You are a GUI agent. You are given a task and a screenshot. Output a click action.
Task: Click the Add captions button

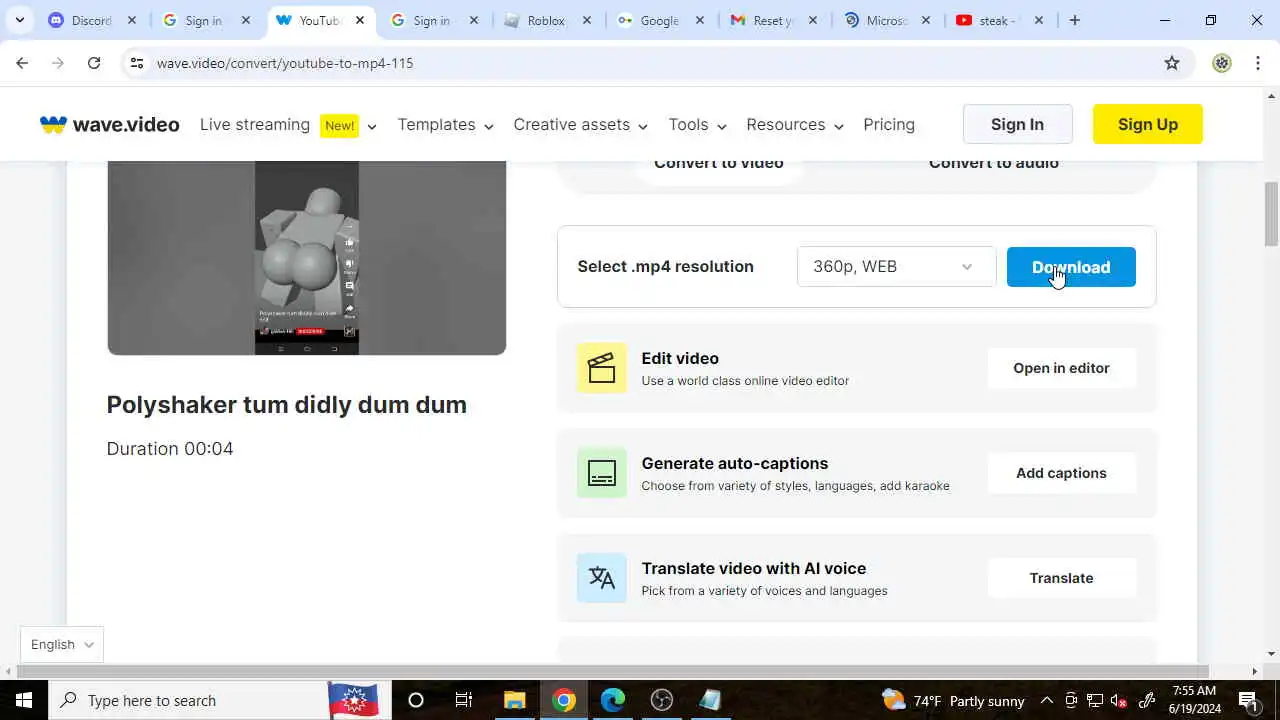pos(1061,473)
